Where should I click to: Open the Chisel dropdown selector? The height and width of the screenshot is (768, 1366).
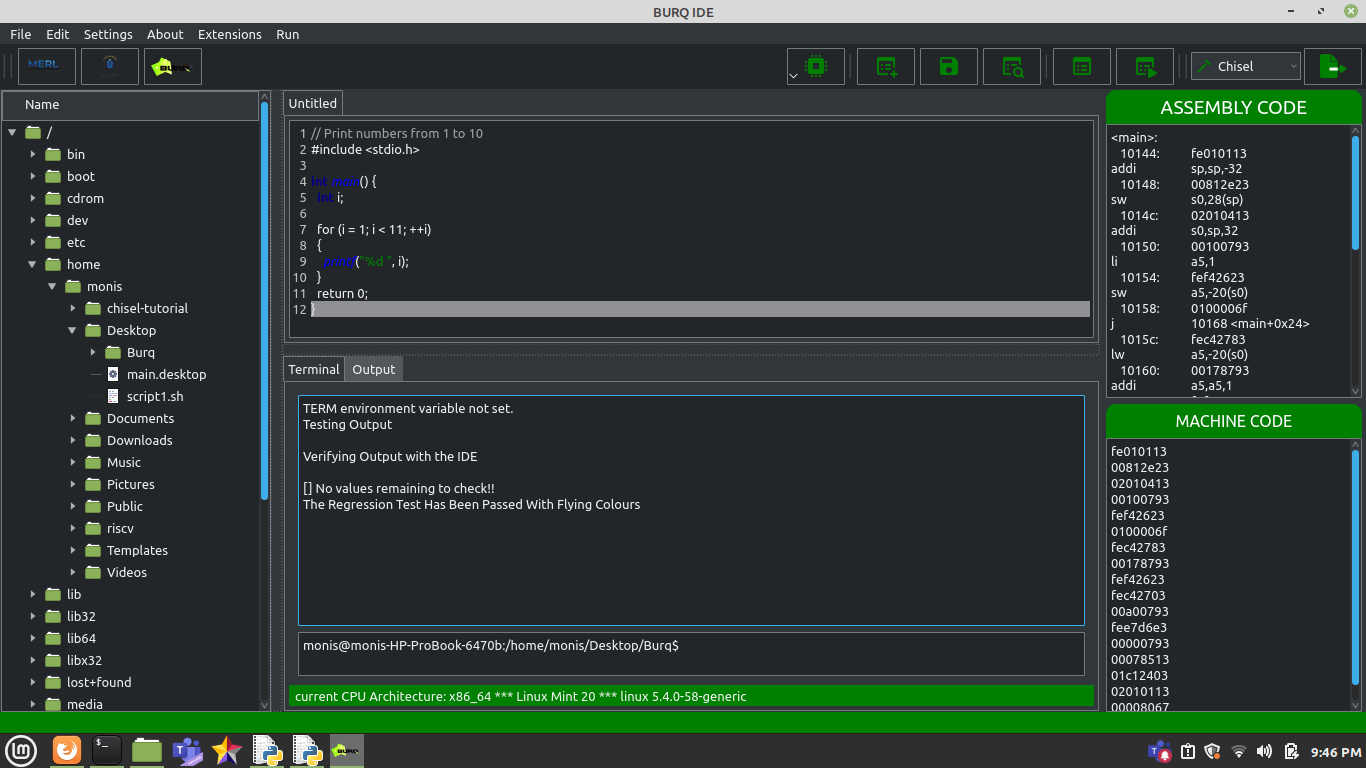point(1246,66)
